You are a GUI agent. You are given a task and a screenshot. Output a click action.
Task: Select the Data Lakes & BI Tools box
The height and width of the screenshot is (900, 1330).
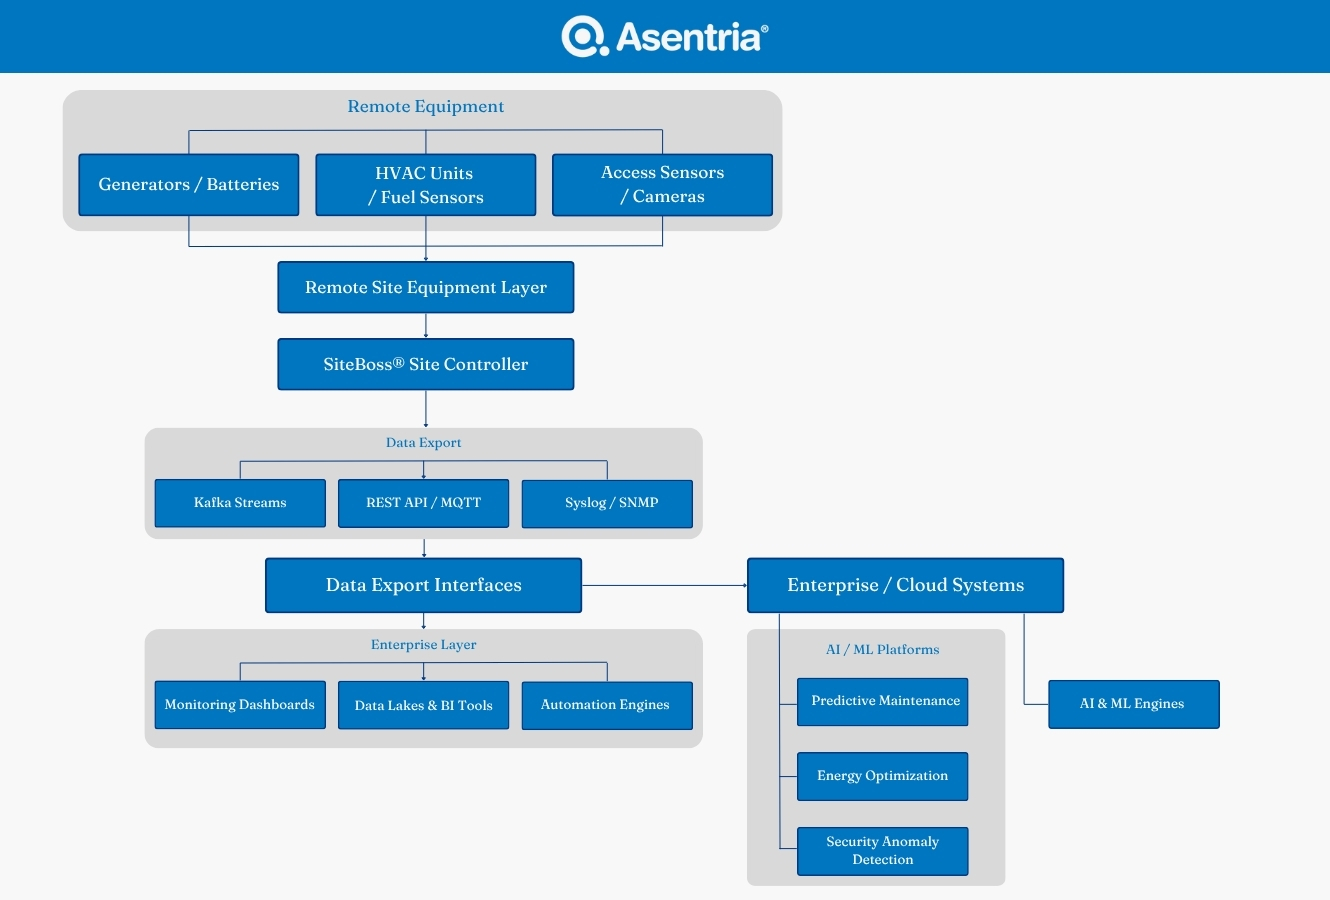point(424,705)
